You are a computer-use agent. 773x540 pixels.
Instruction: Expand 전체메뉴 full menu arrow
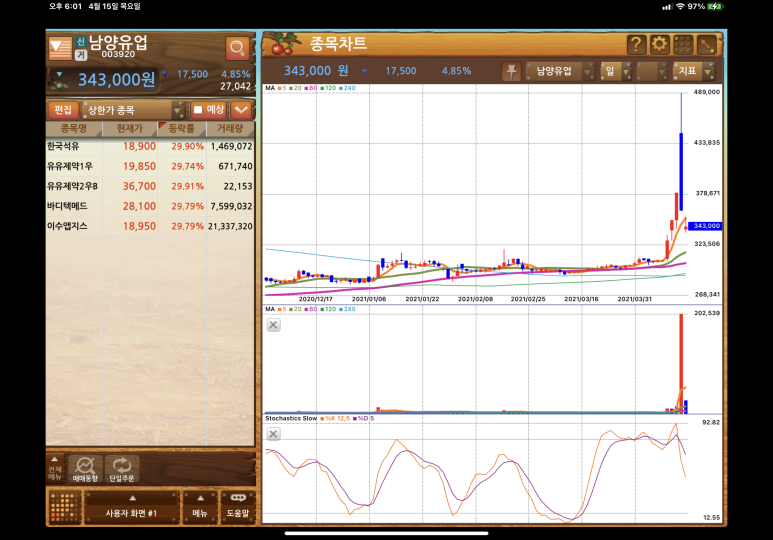point(55,468)
